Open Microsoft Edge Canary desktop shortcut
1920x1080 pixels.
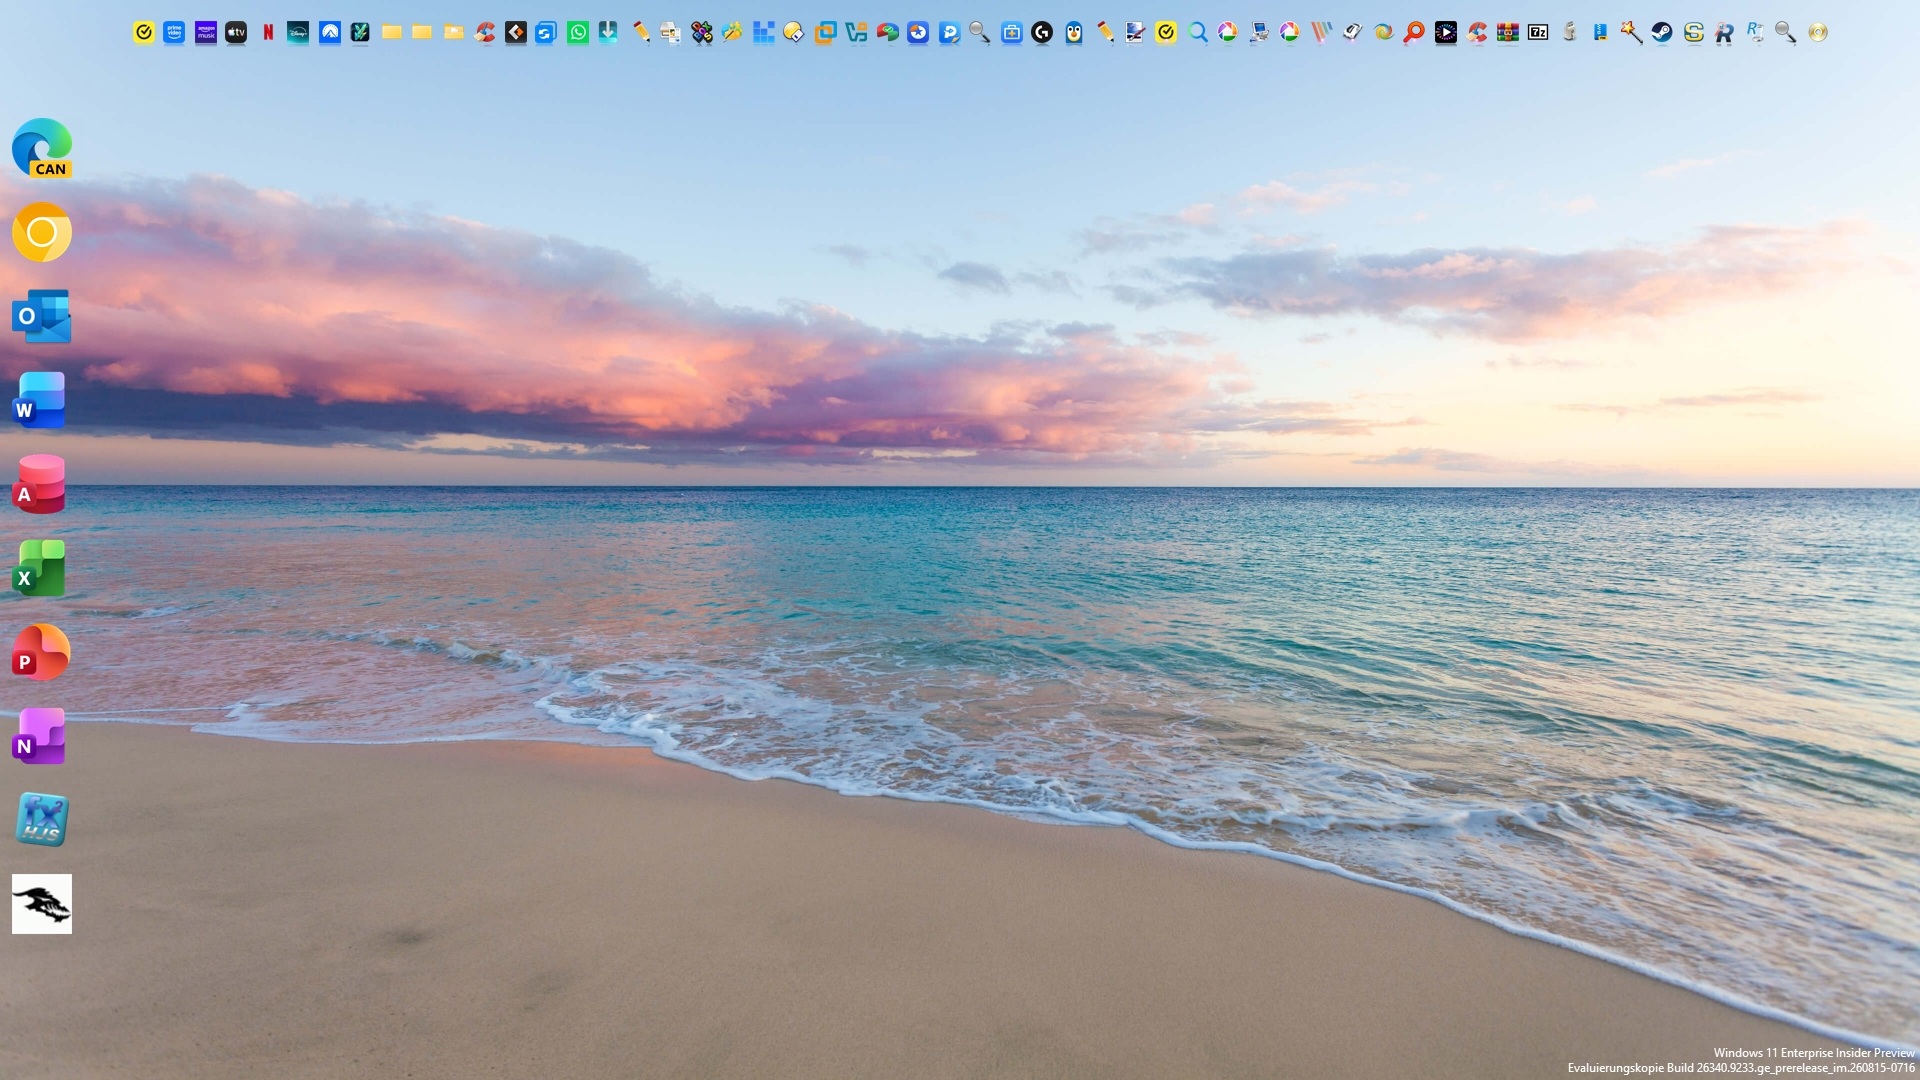(42, 148)
